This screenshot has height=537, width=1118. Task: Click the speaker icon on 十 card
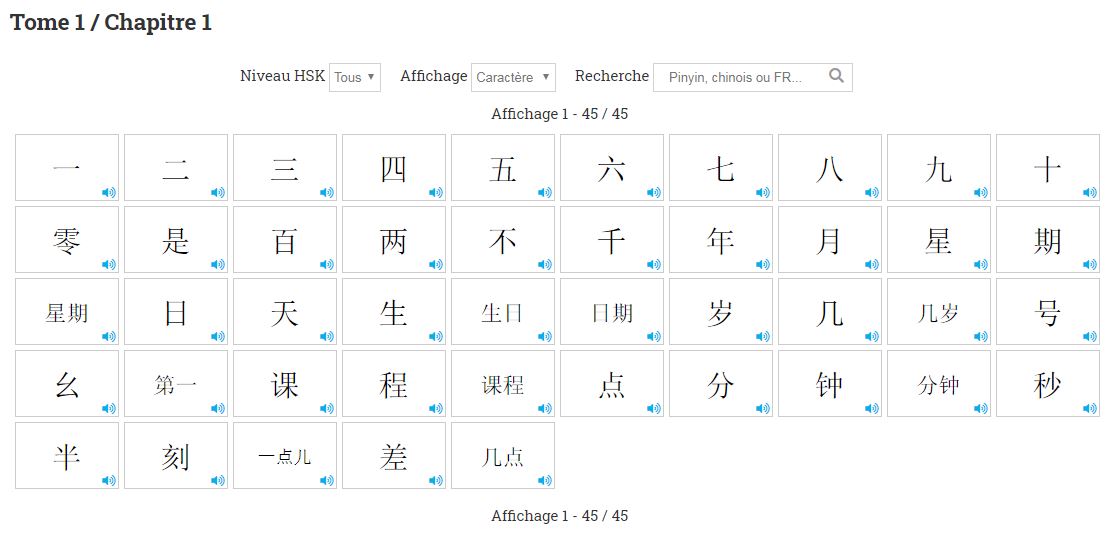(x=1089, y=192)
